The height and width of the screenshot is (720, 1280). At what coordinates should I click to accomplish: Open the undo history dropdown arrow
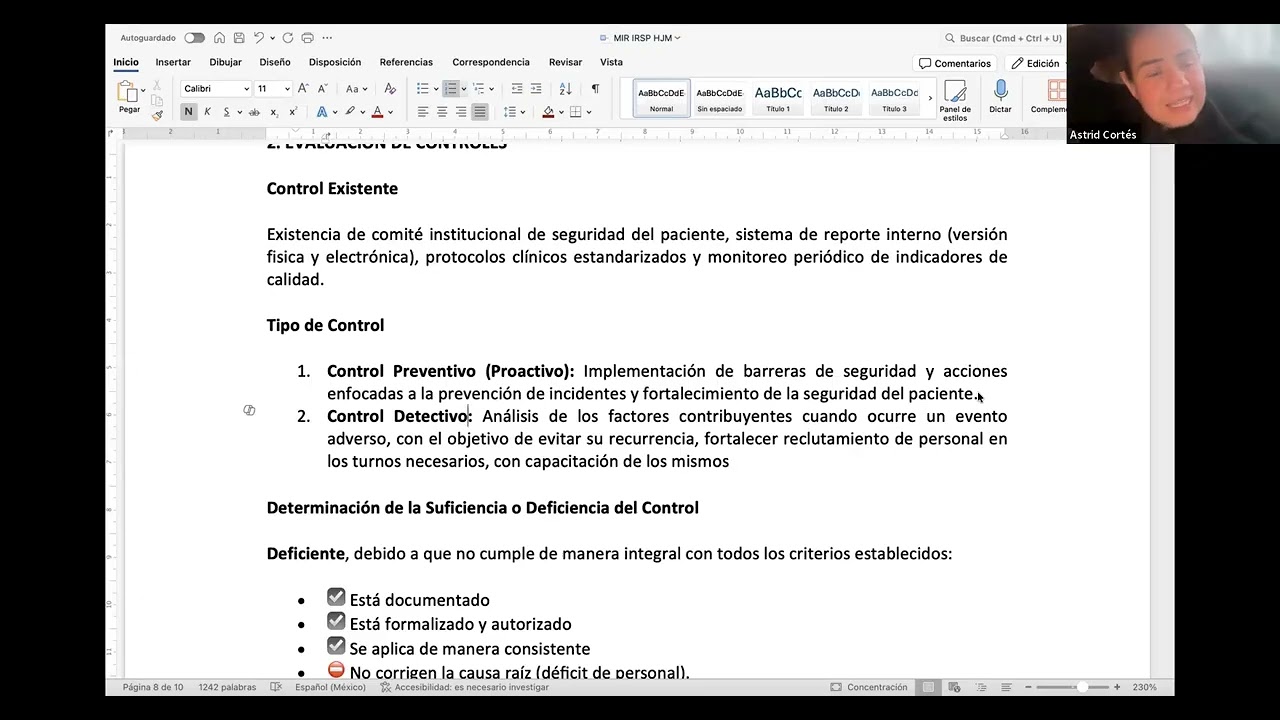pos(271,38)
